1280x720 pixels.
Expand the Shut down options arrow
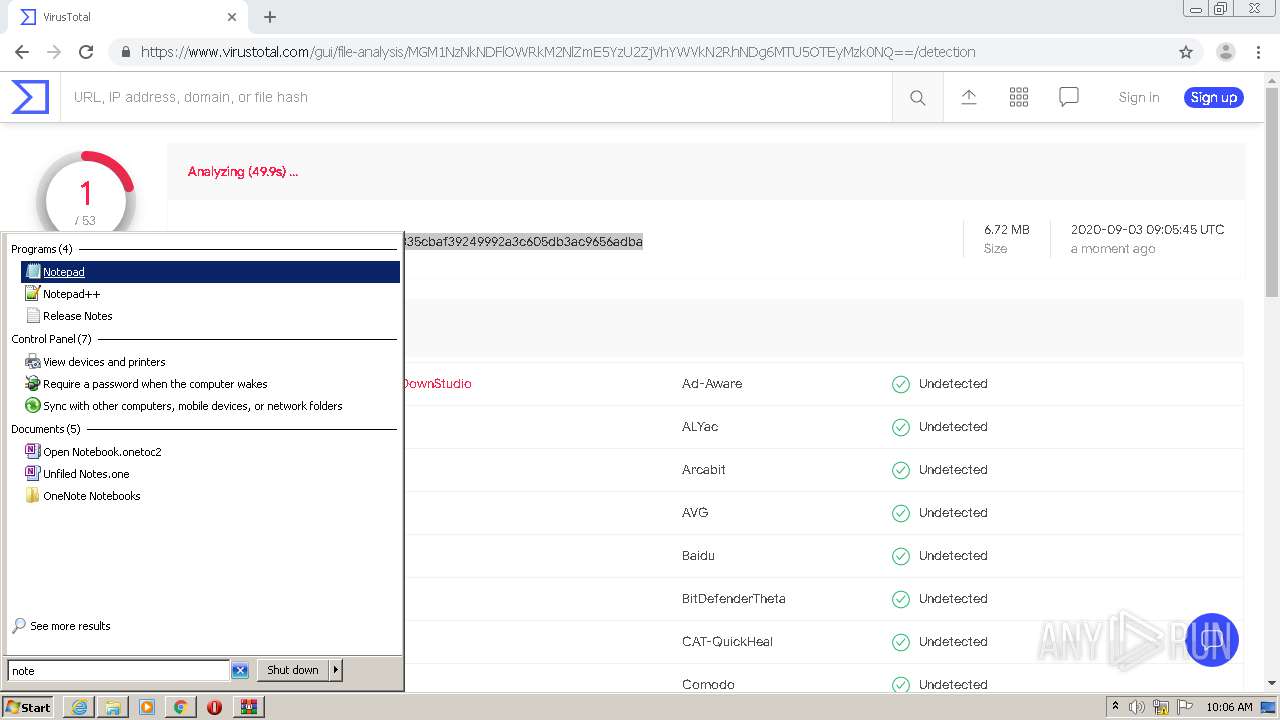tap(336, 670)
